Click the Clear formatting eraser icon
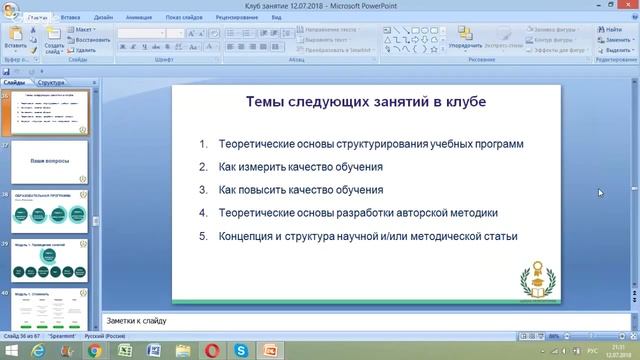Image resolution: width=640 pixels, height=360 pixels. 214,34
